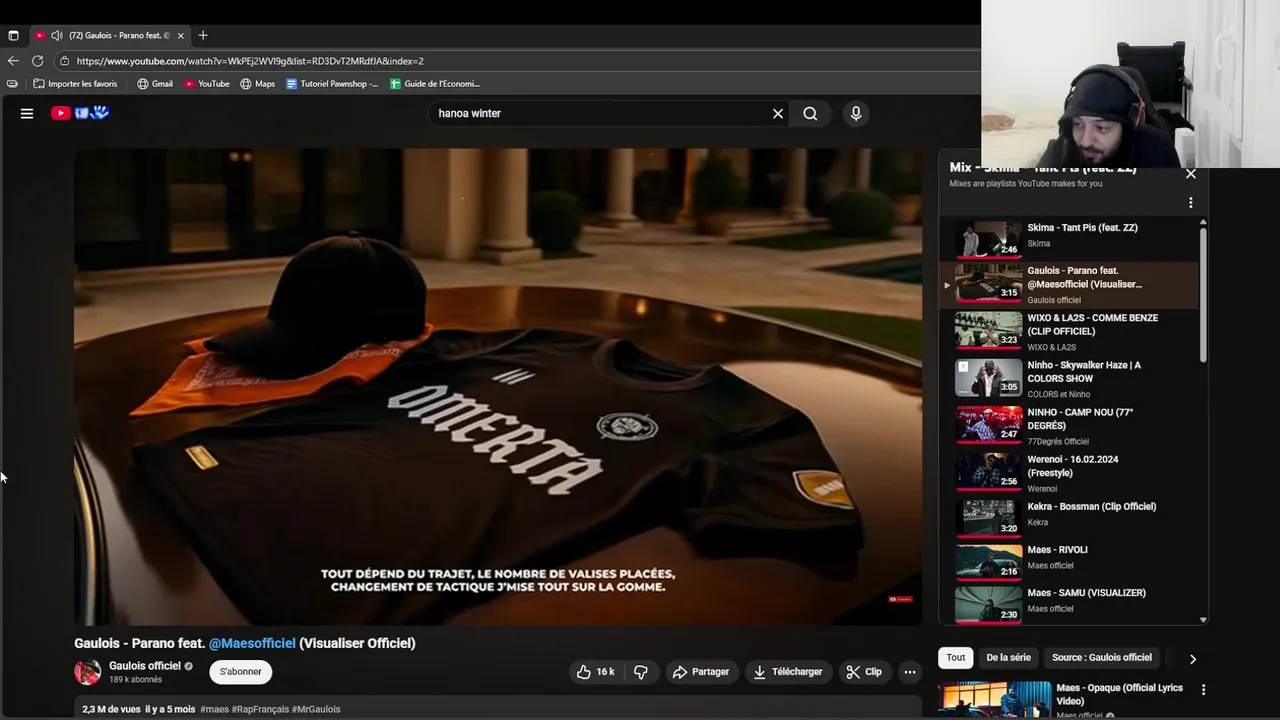
Task: Clear the search box text
Action: (x=777, y=114)
